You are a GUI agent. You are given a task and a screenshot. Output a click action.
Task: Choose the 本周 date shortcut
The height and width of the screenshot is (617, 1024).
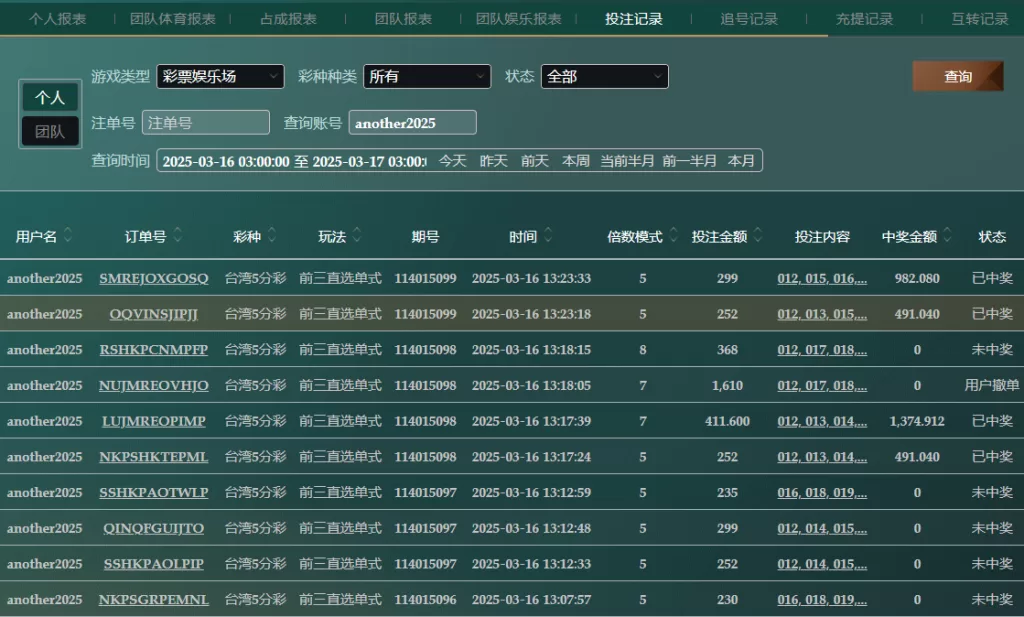pos(575,161)
